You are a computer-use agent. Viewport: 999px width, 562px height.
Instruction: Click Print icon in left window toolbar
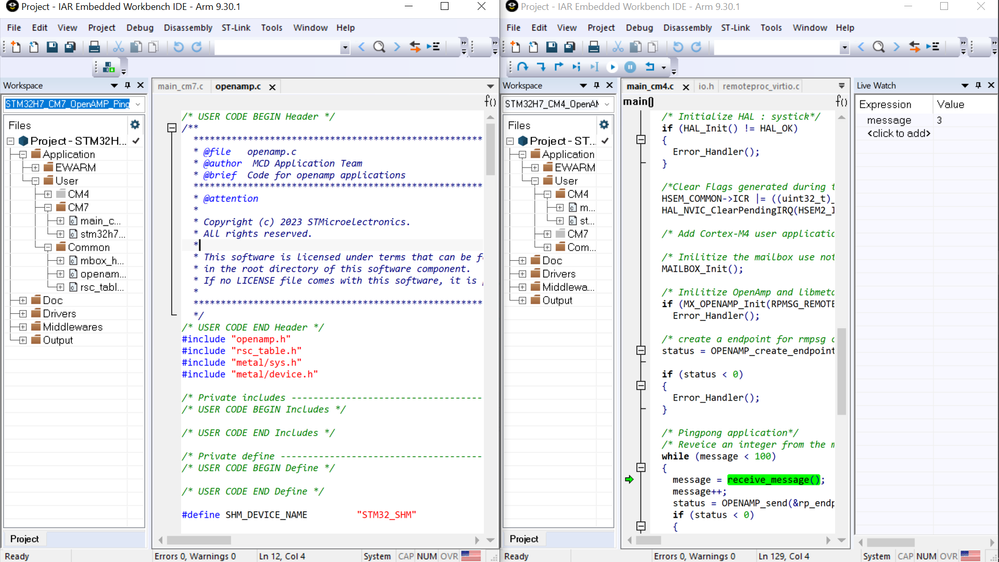tap(94, 47)
